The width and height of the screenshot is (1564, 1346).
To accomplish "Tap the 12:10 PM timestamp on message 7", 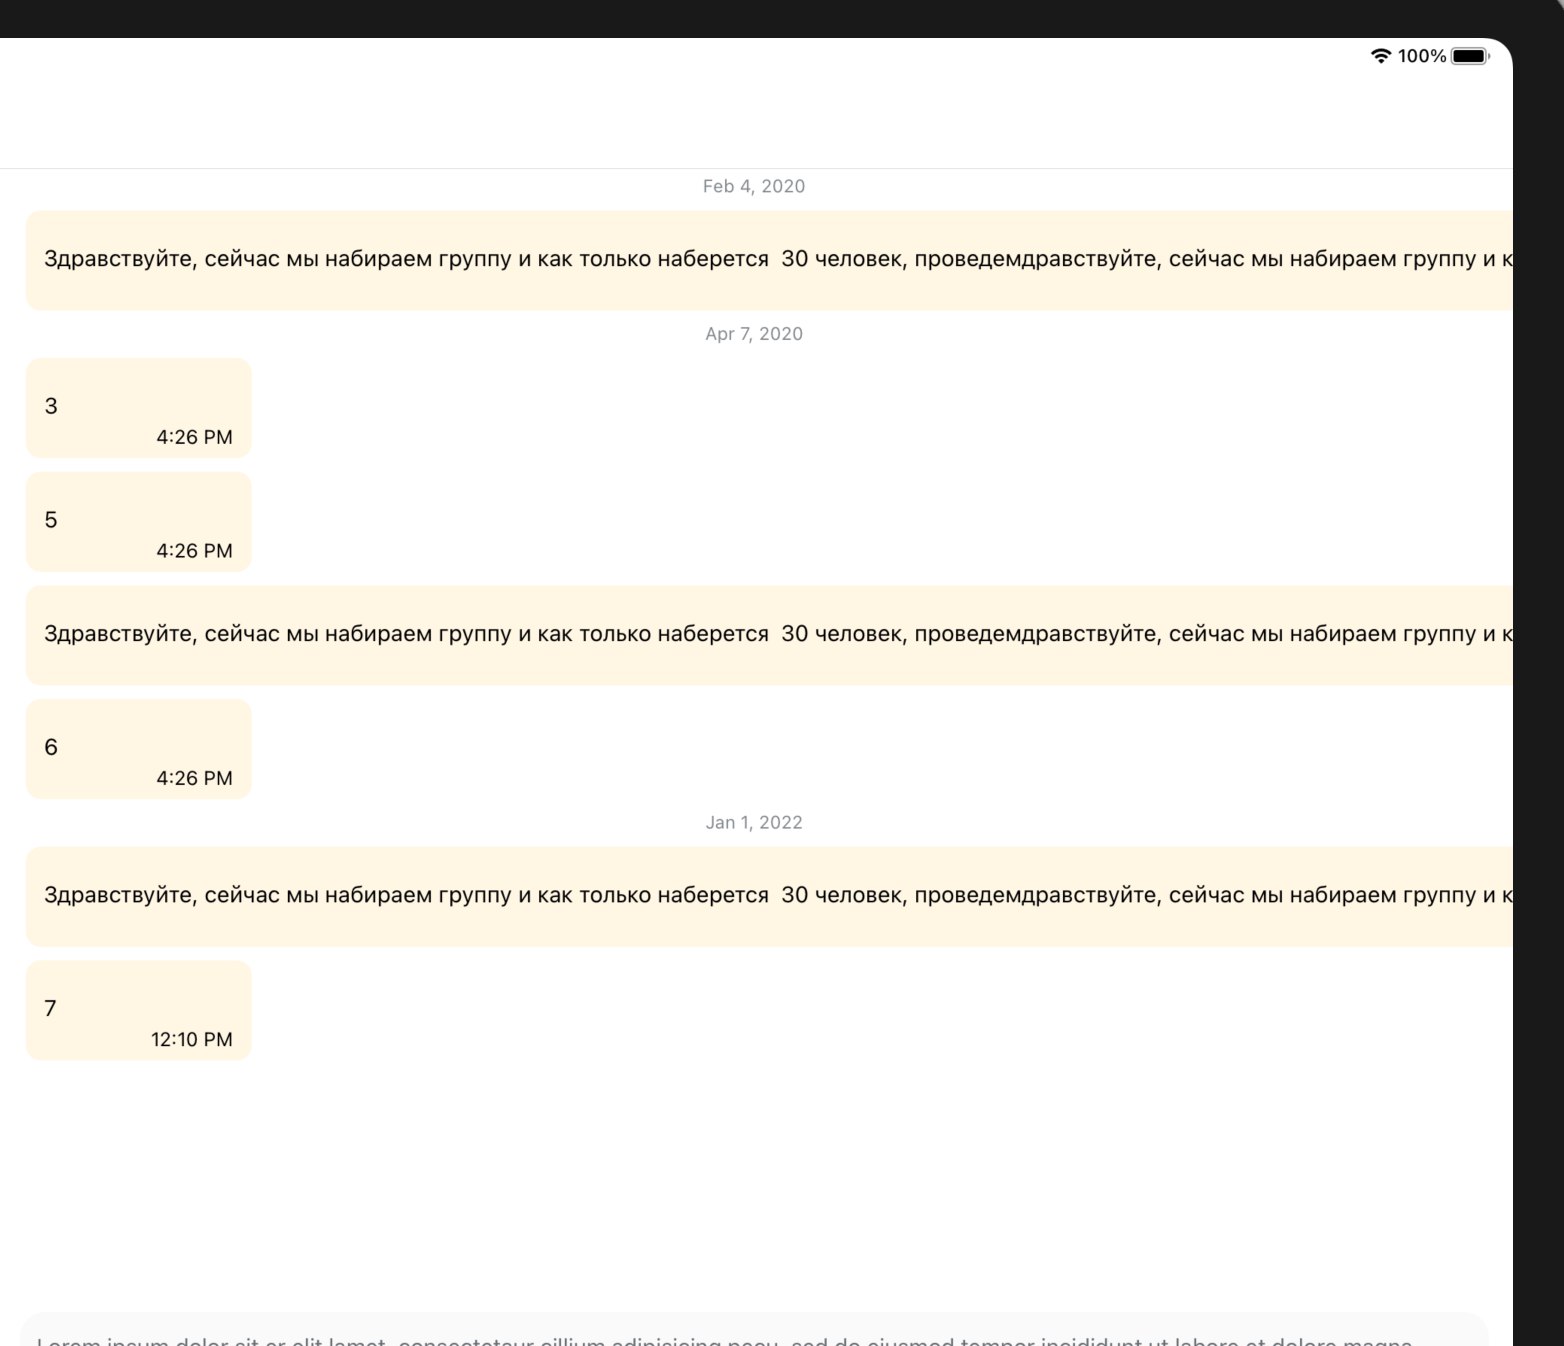I will tap(192, 1039).
